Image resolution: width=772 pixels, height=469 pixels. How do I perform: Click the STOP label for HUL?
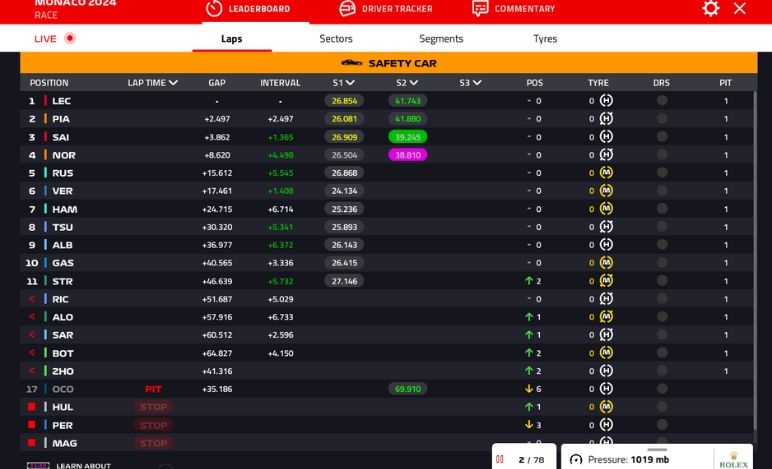153,407
